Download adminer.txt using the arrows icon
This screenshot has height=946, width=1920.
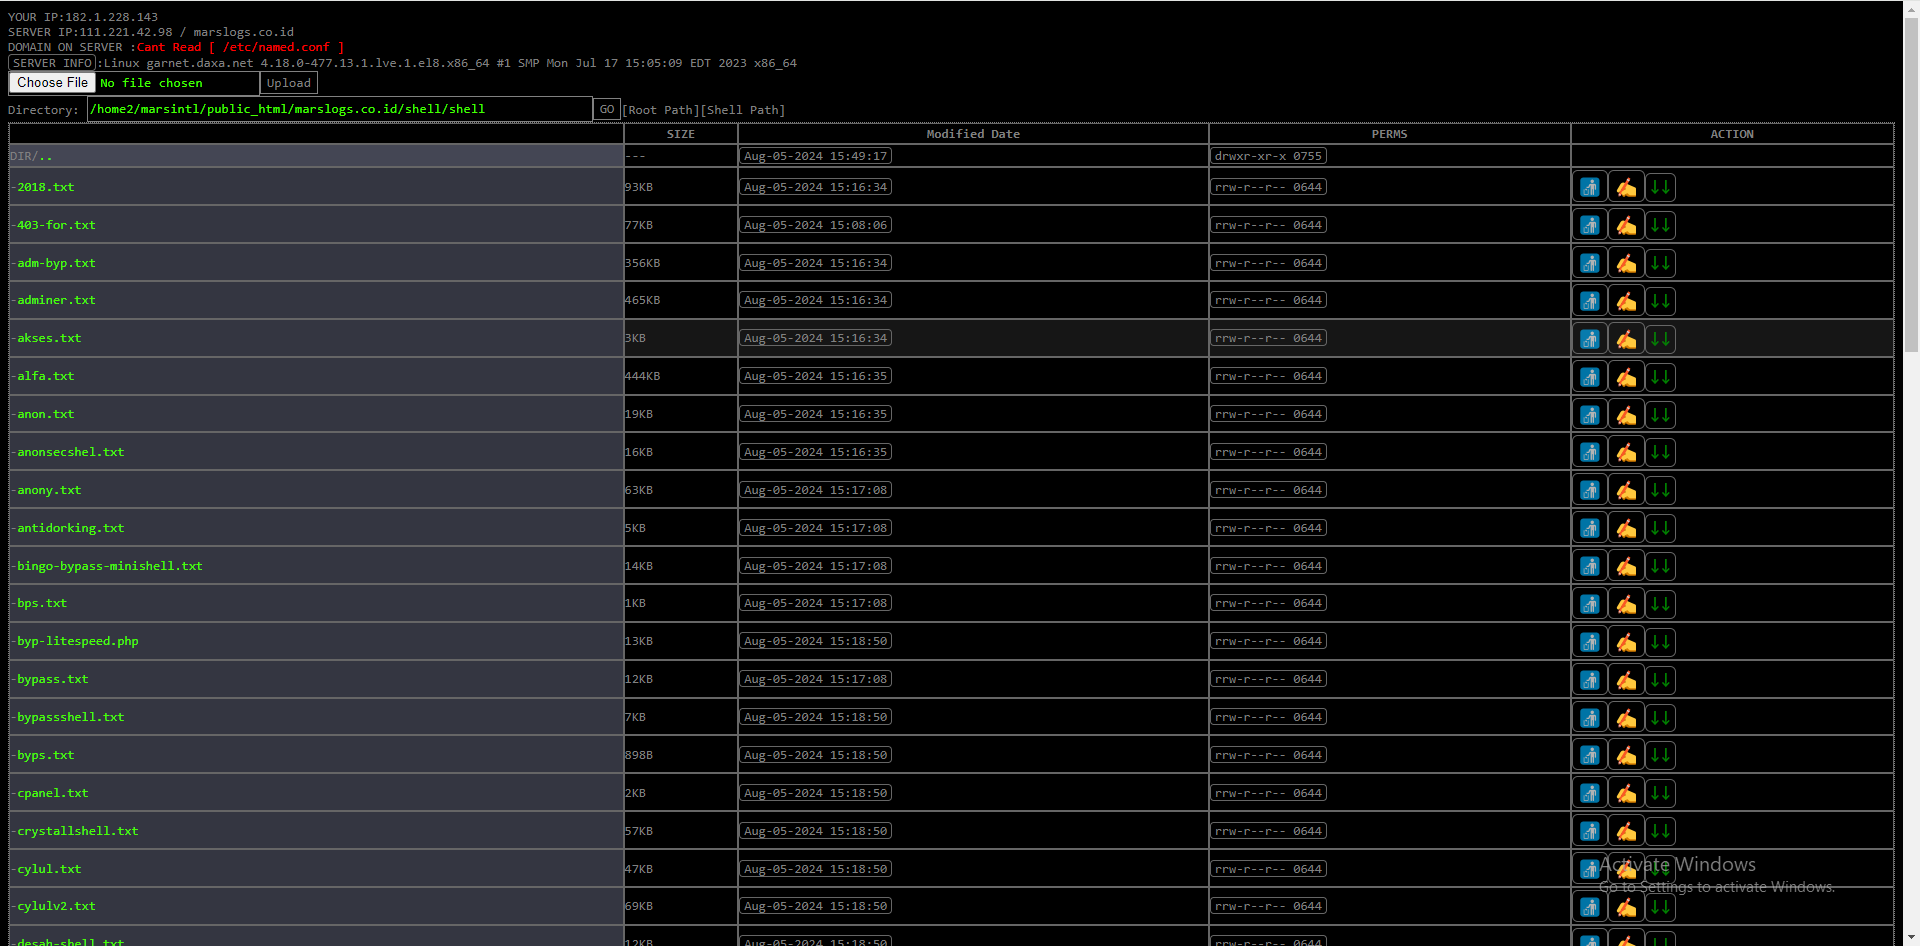pos(1661,301)
